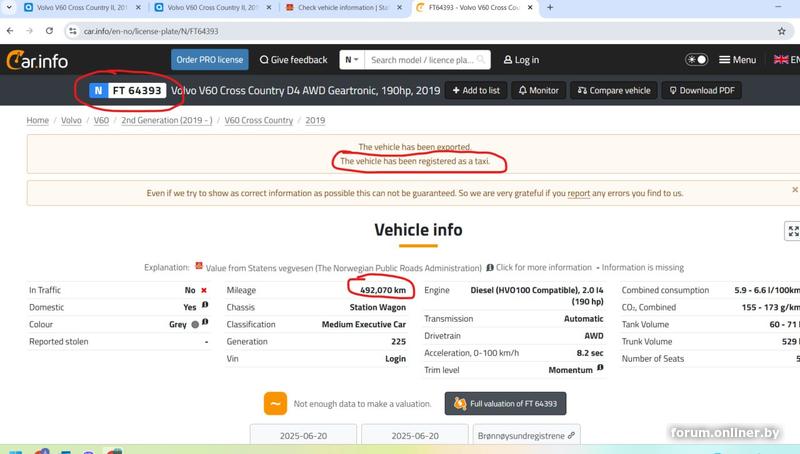Click the orange valuation tilde icon

pyautogui.click(x=275, y=403)
